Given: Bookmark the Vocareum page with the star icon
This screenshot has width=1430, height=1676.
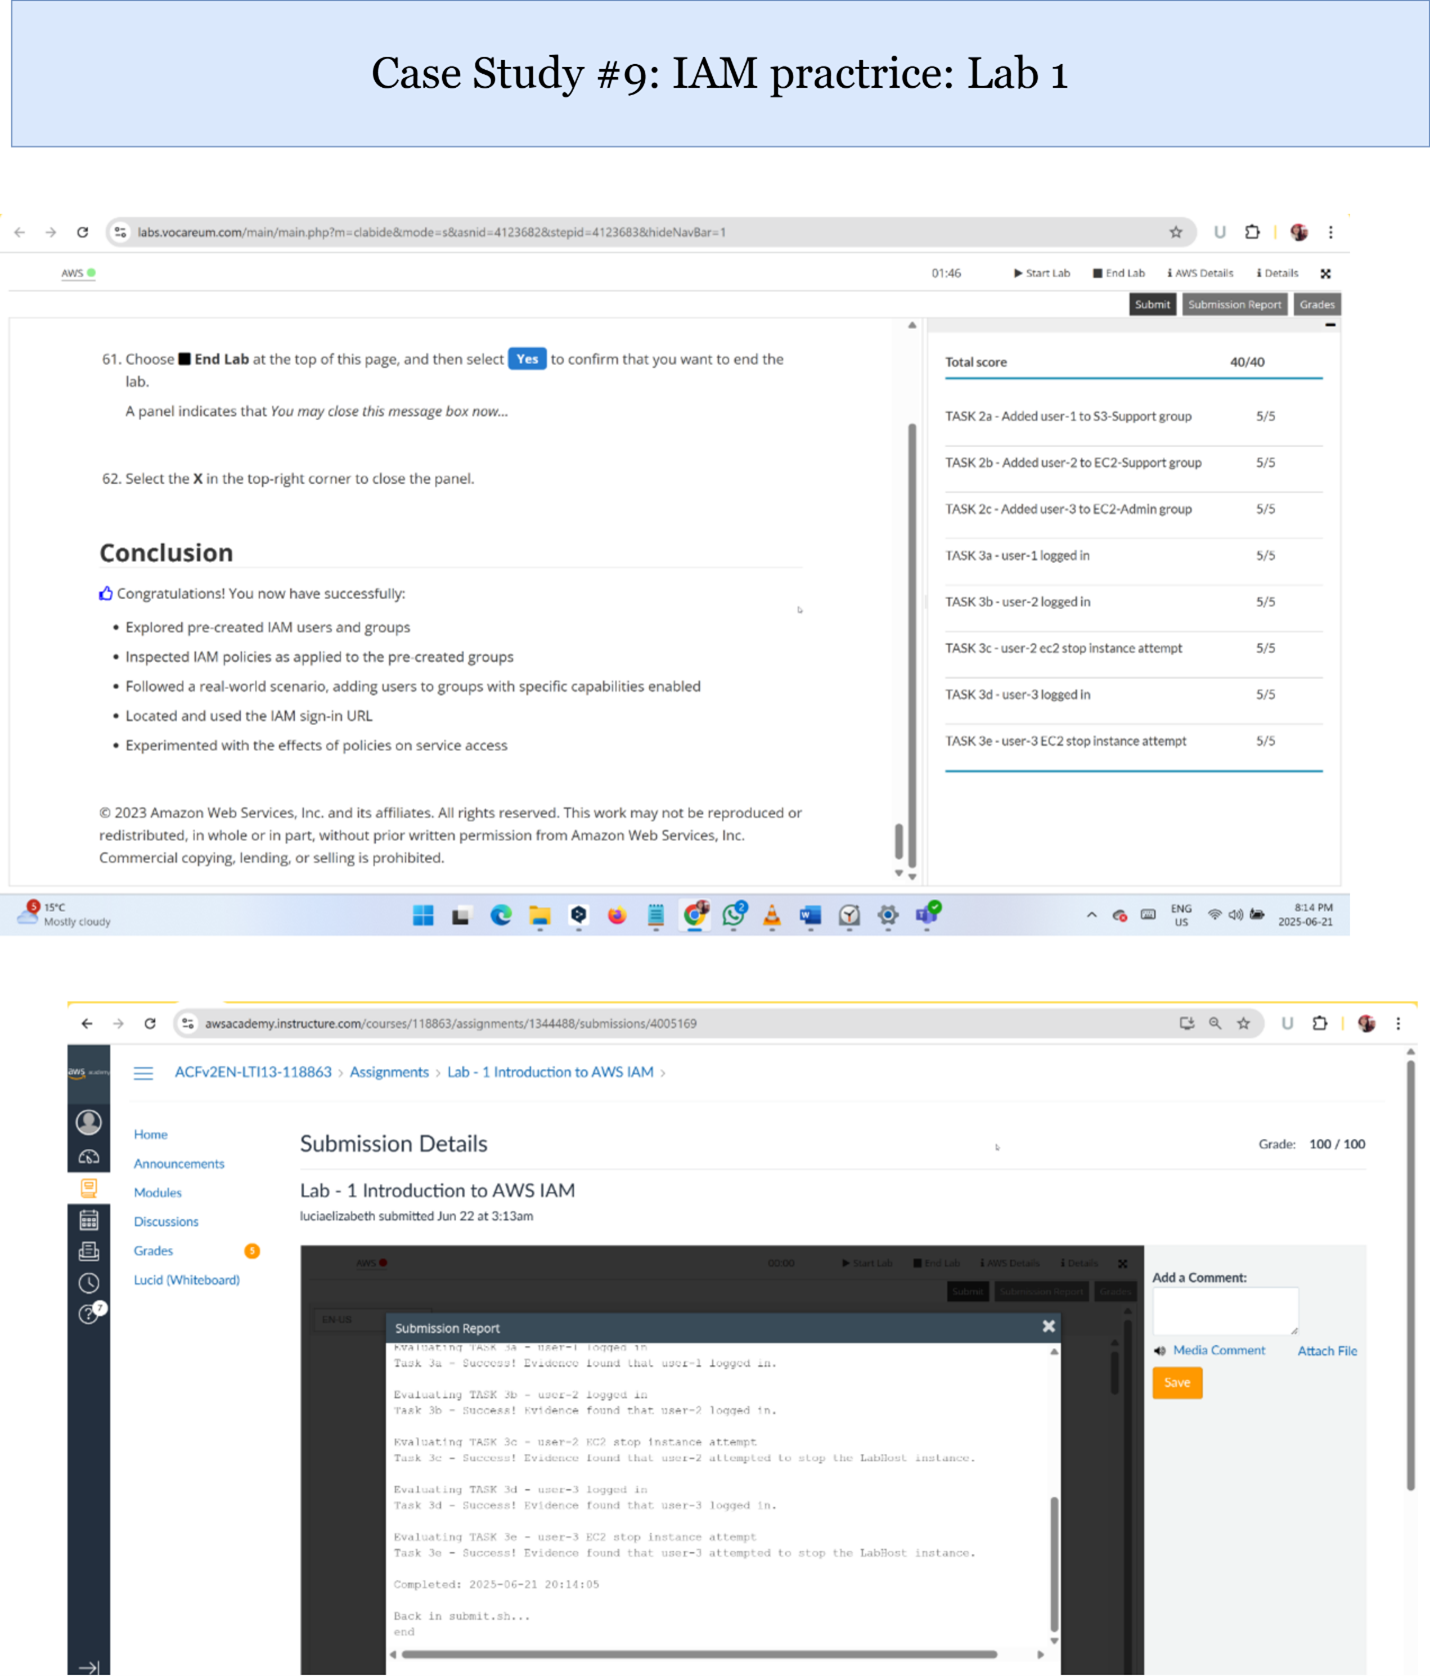Looking at the screenshot, I should [x=1176, y=232].
